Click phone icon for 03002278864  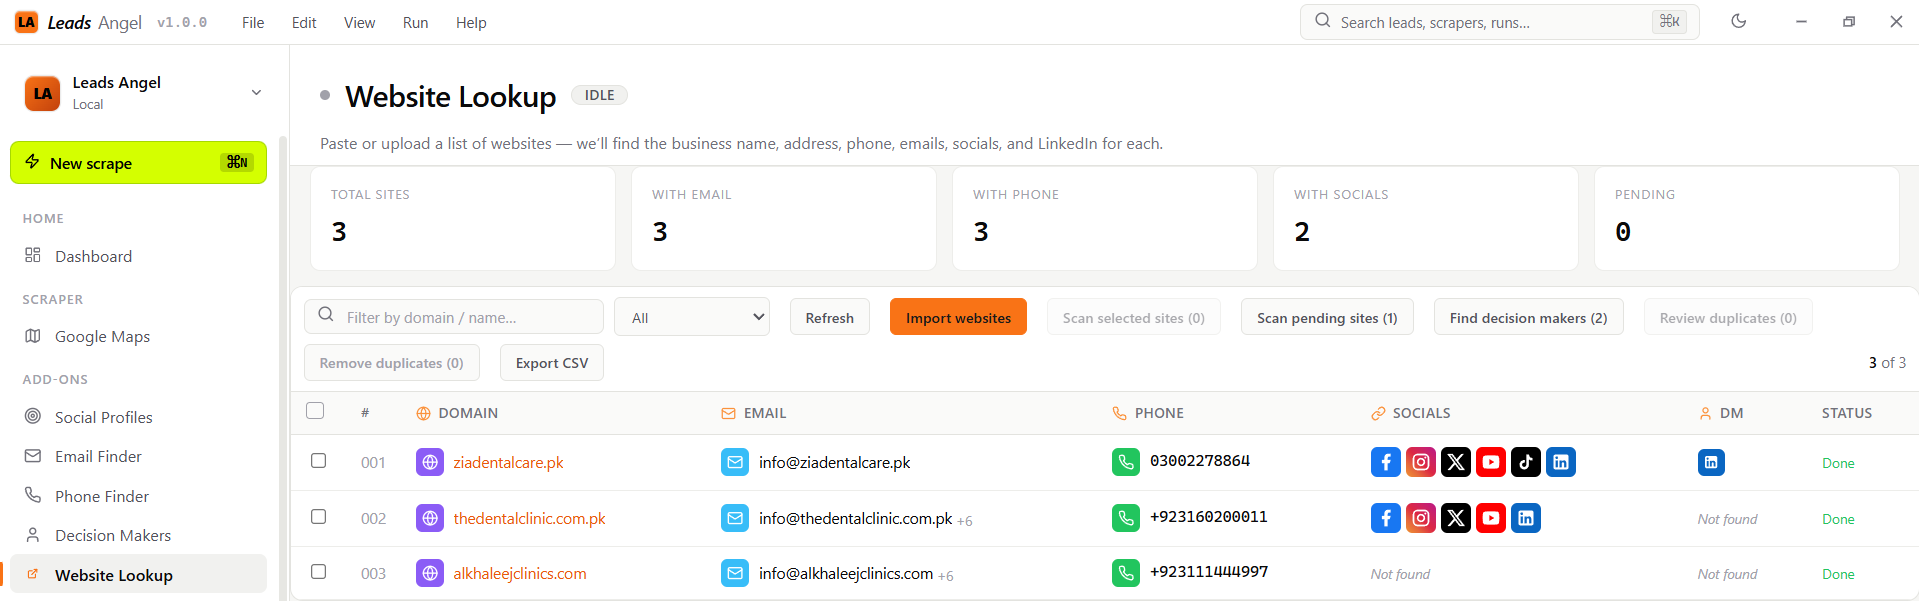point(1126,462)
